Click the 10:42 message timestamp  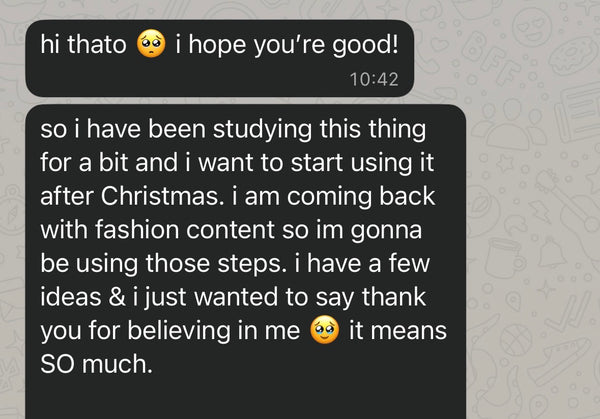coord(375,79)
